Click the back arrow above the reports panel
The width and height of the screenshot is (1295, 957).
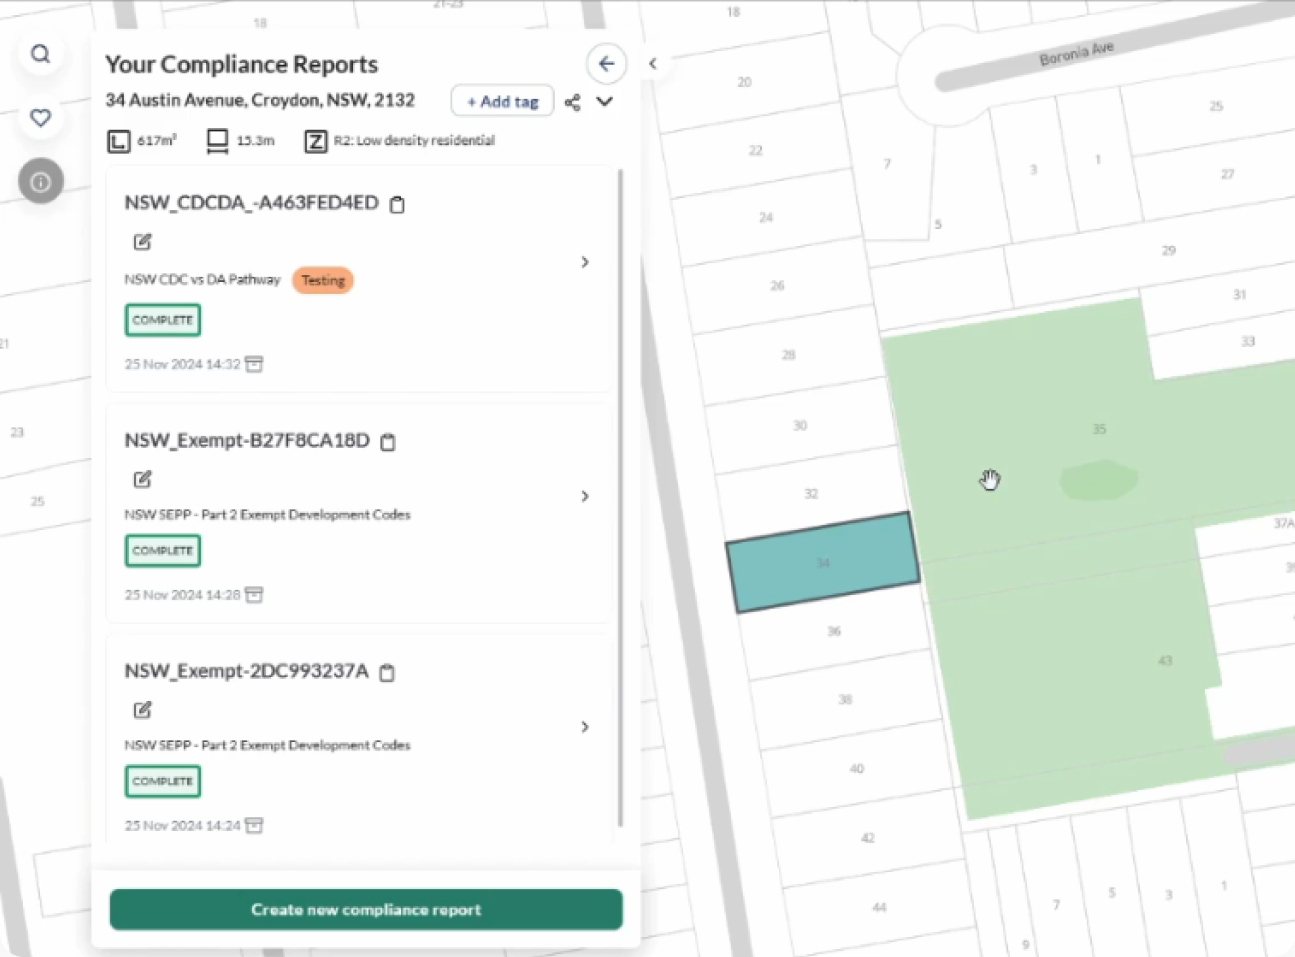[607, 63]
